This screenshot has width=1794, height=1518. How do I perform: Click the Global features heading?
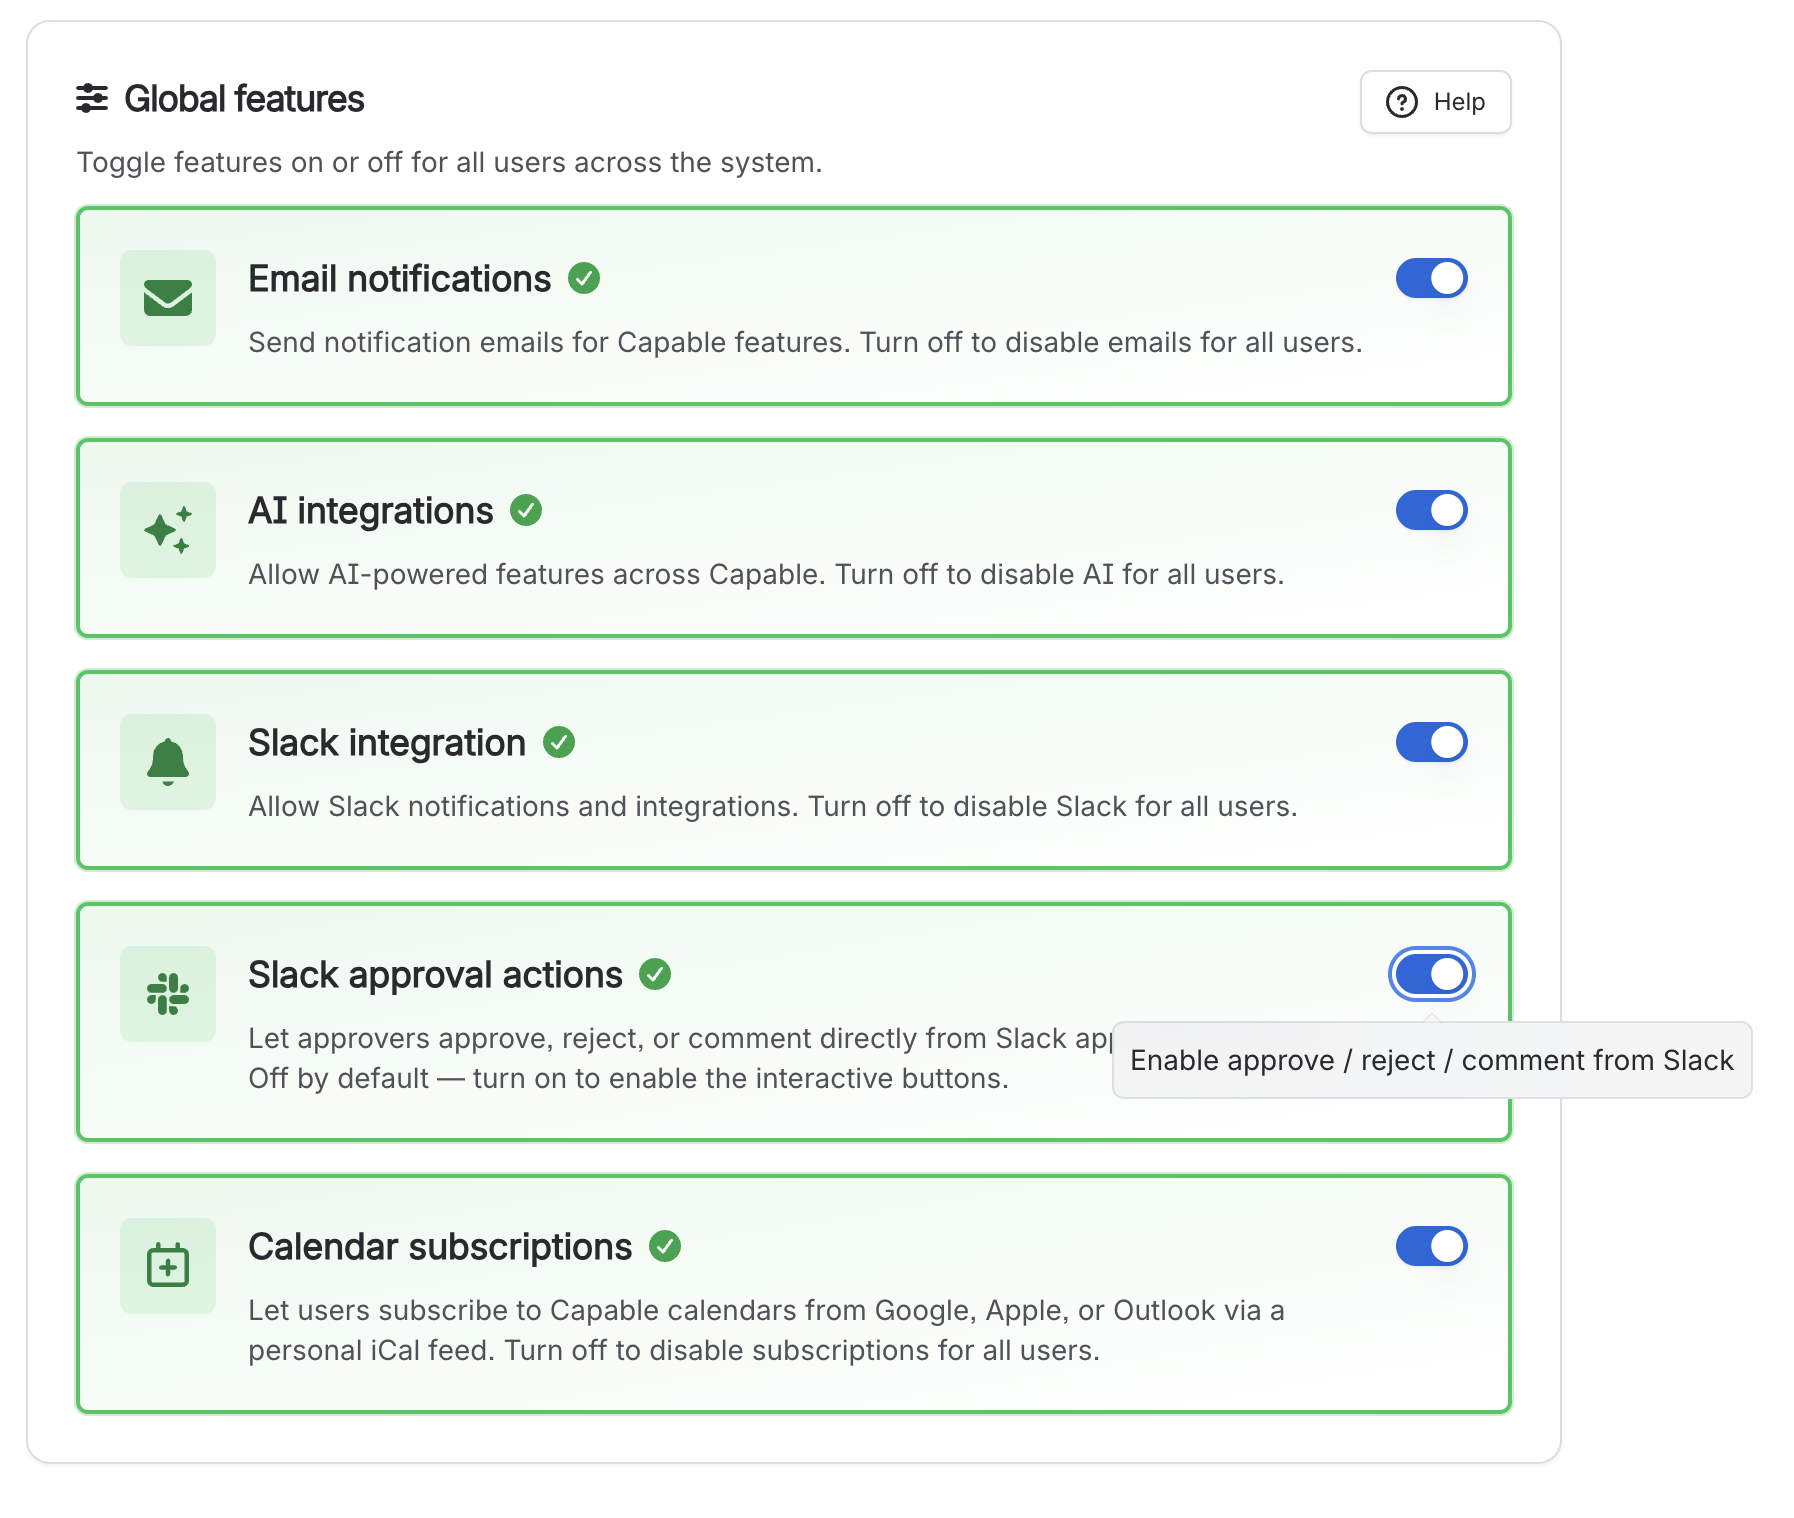pyautogui.click(x=244, y=99)
